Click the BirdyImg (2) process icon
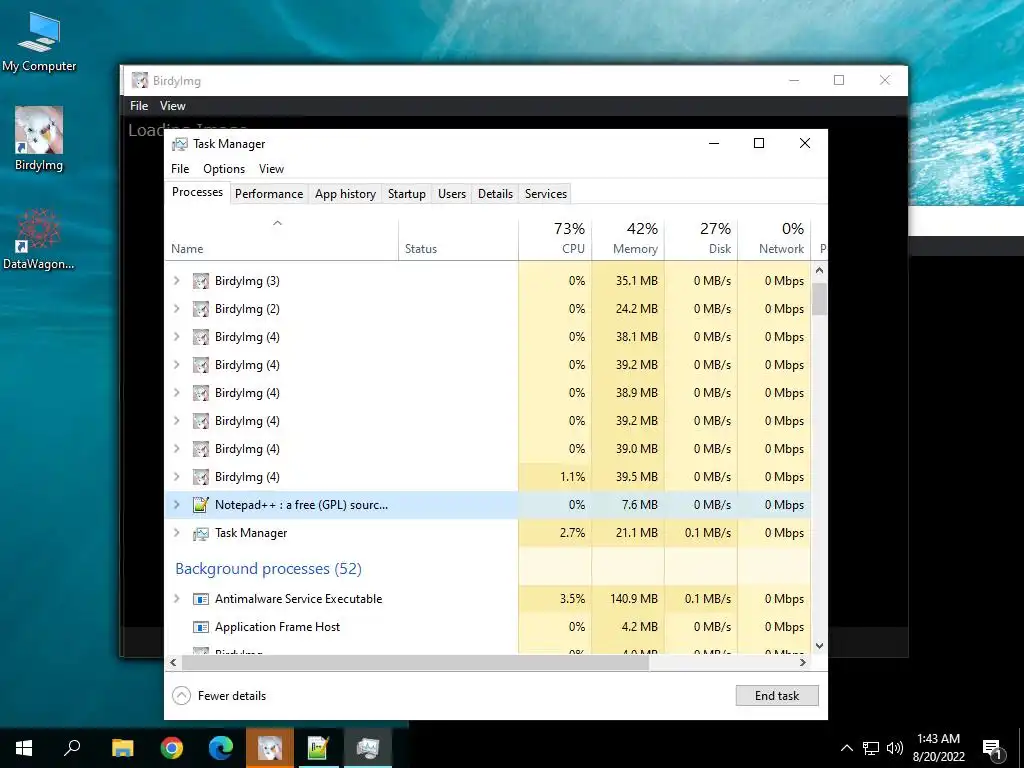The height and width of the screenshot is (768, 1024). coord(200,309)
